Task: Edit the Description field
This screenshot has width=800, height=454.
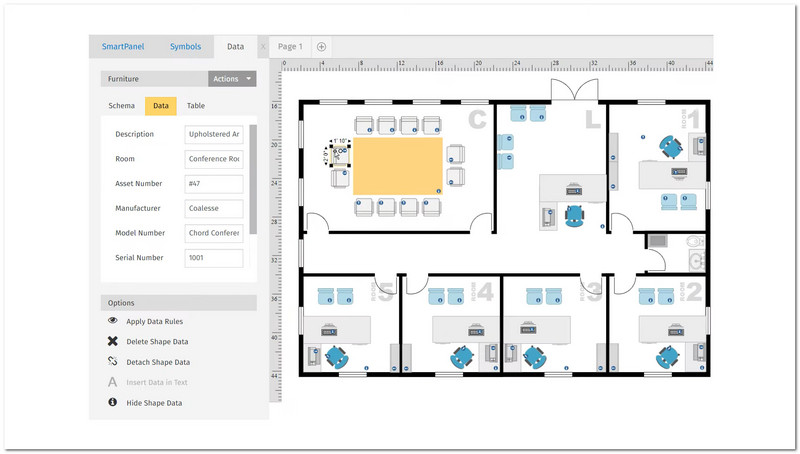Action: pyautogui.click(x=214, y=134)
